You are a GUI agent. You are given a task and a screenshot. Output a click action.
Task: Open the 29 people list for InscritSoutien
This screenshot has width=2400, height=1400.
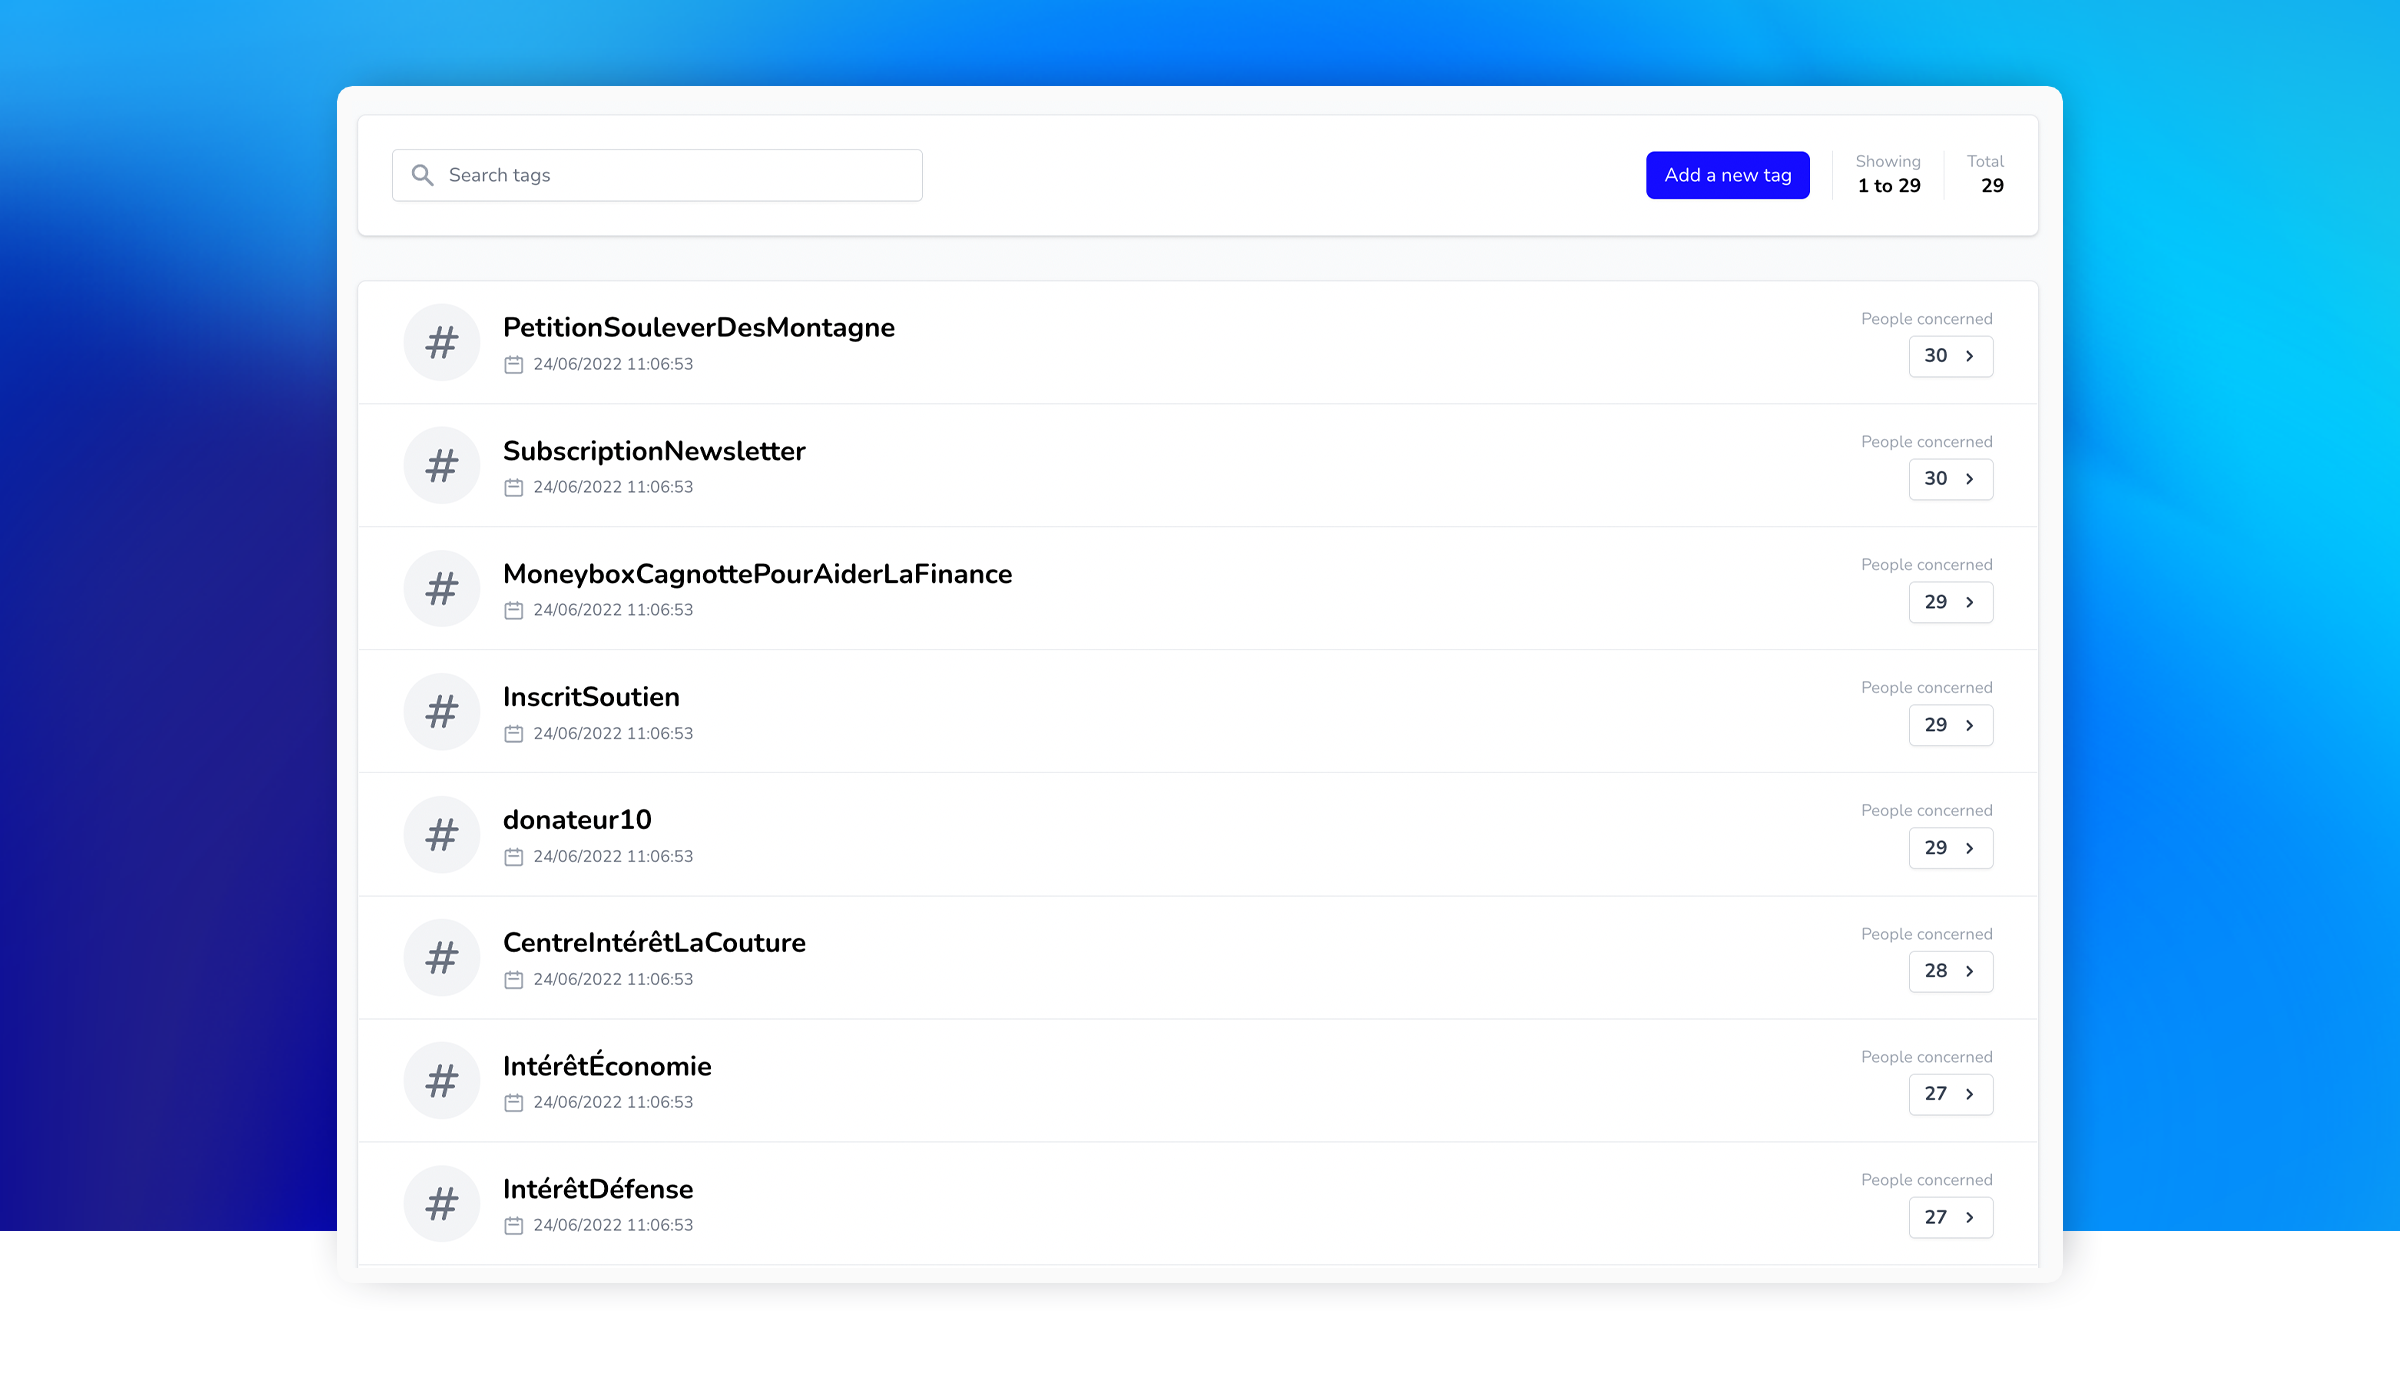(1950, 725)
